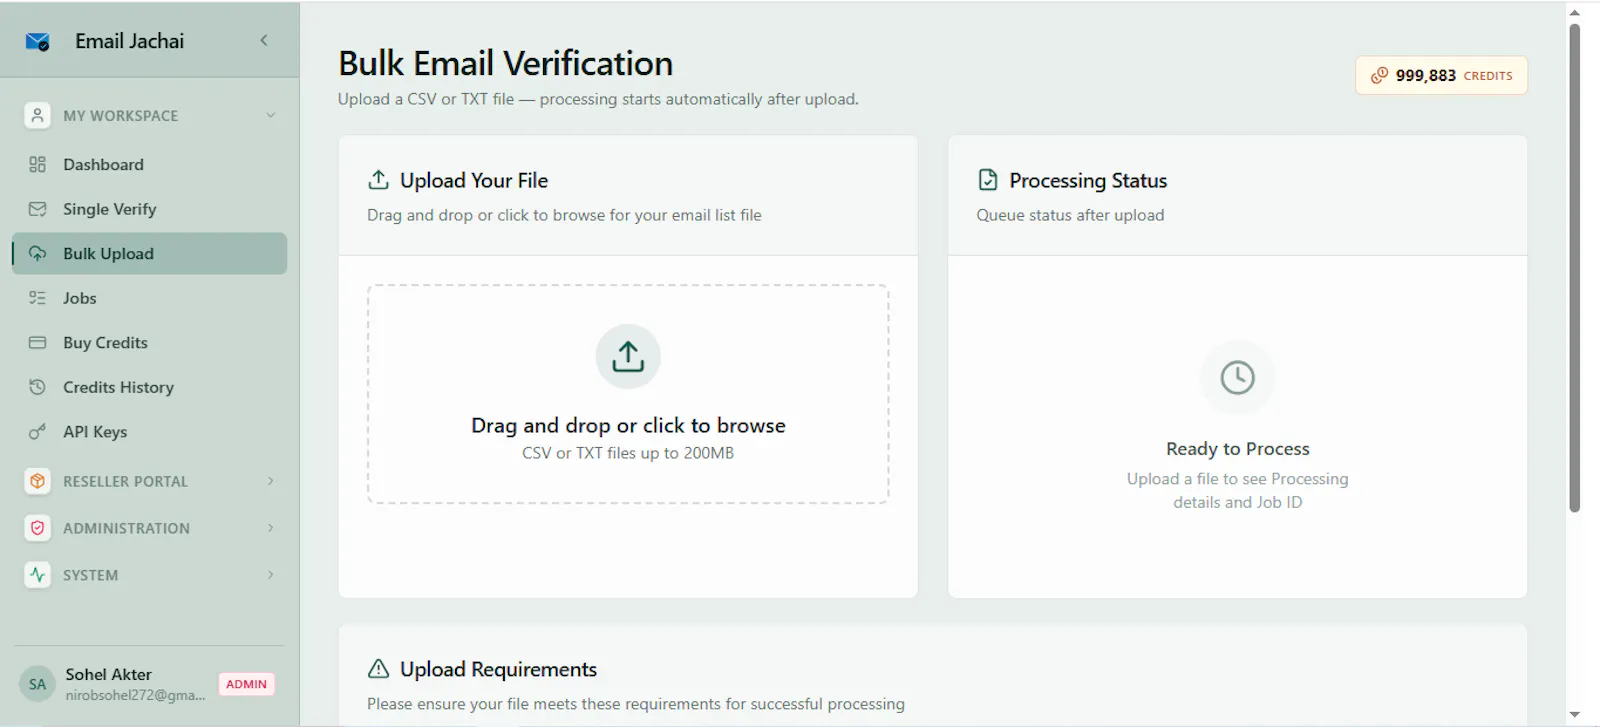Collapse the My Workspace section chevron
Screen dimensions: 1600x727
[271, 115]
